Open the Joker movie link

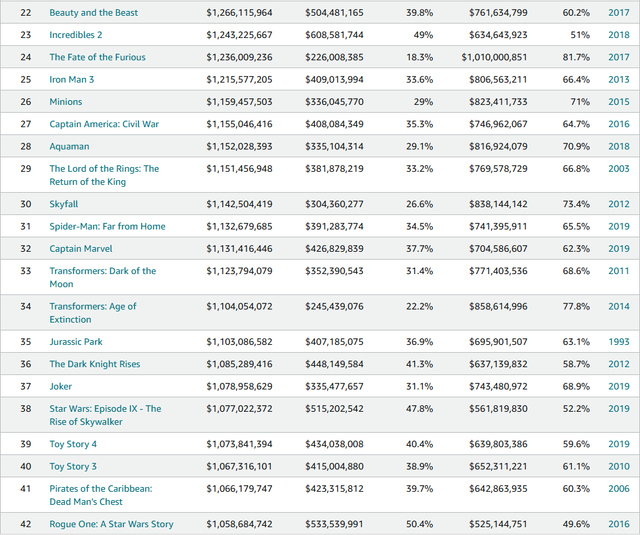[62, 386]
